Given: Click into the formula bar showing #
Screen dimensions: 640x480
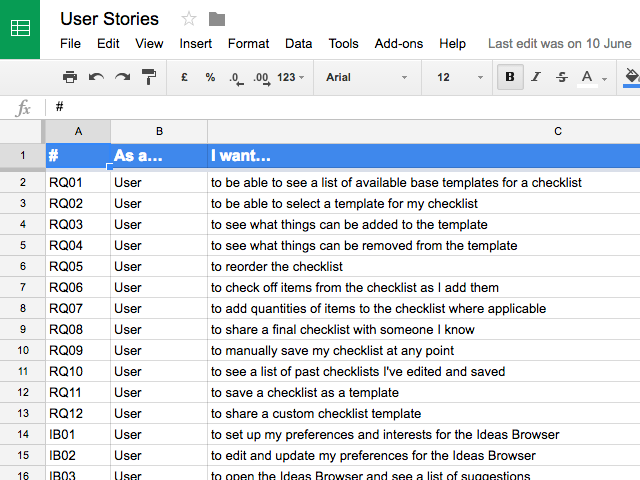Looking at the screenshot, I should point(343,107).
